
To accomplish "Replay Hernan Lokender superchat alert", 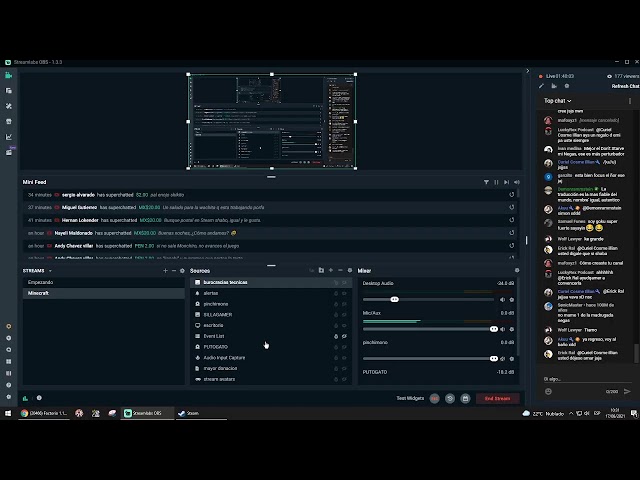I will [x=511, y=220].
